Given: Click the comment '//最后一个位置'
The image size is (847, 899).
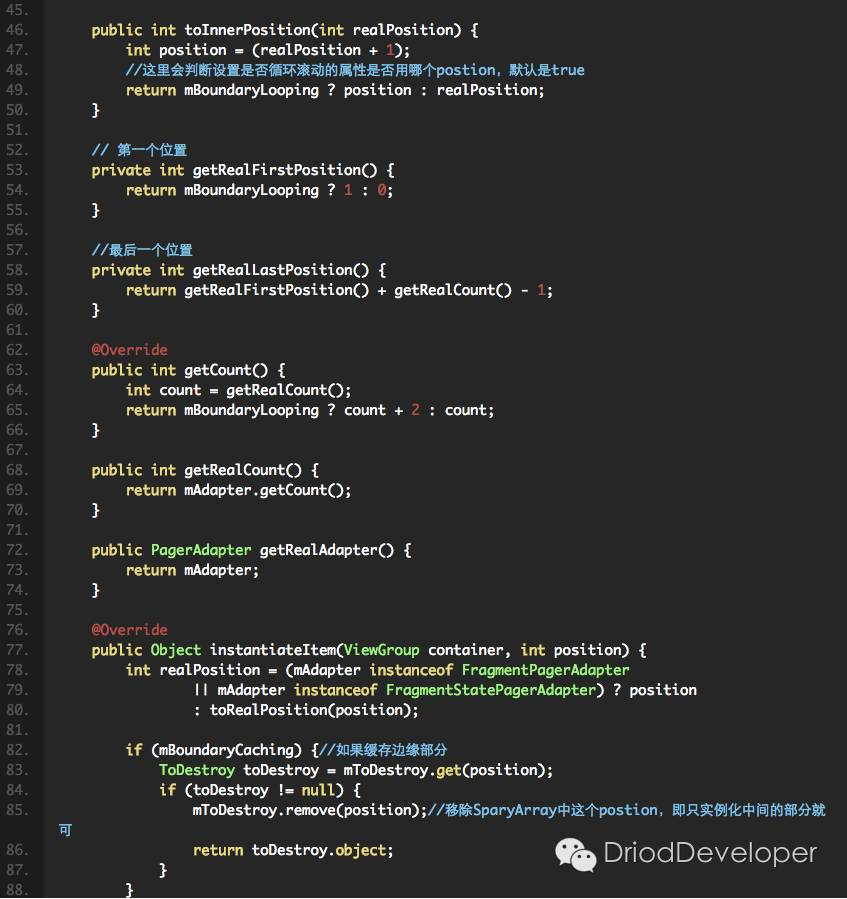Looking at the screenshot, I should (142, 250).
